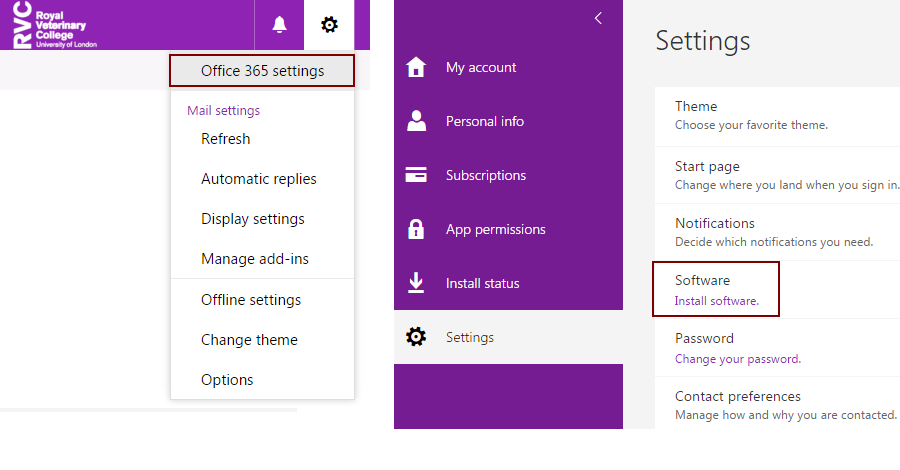Screen dimensions: 900x470
Task: Click the Change your password link
Action: tap(738, 359)
